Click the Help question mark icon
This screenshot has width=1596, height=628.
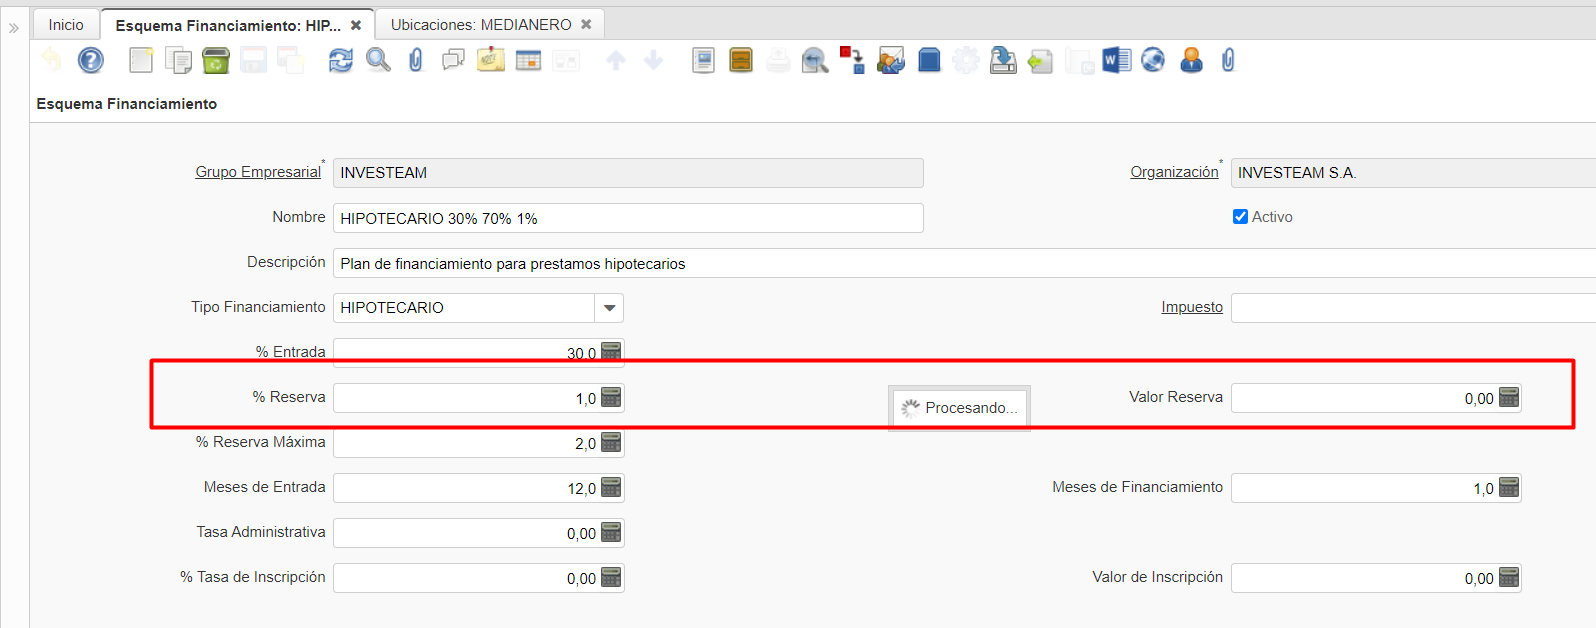[x=91, y=61]
